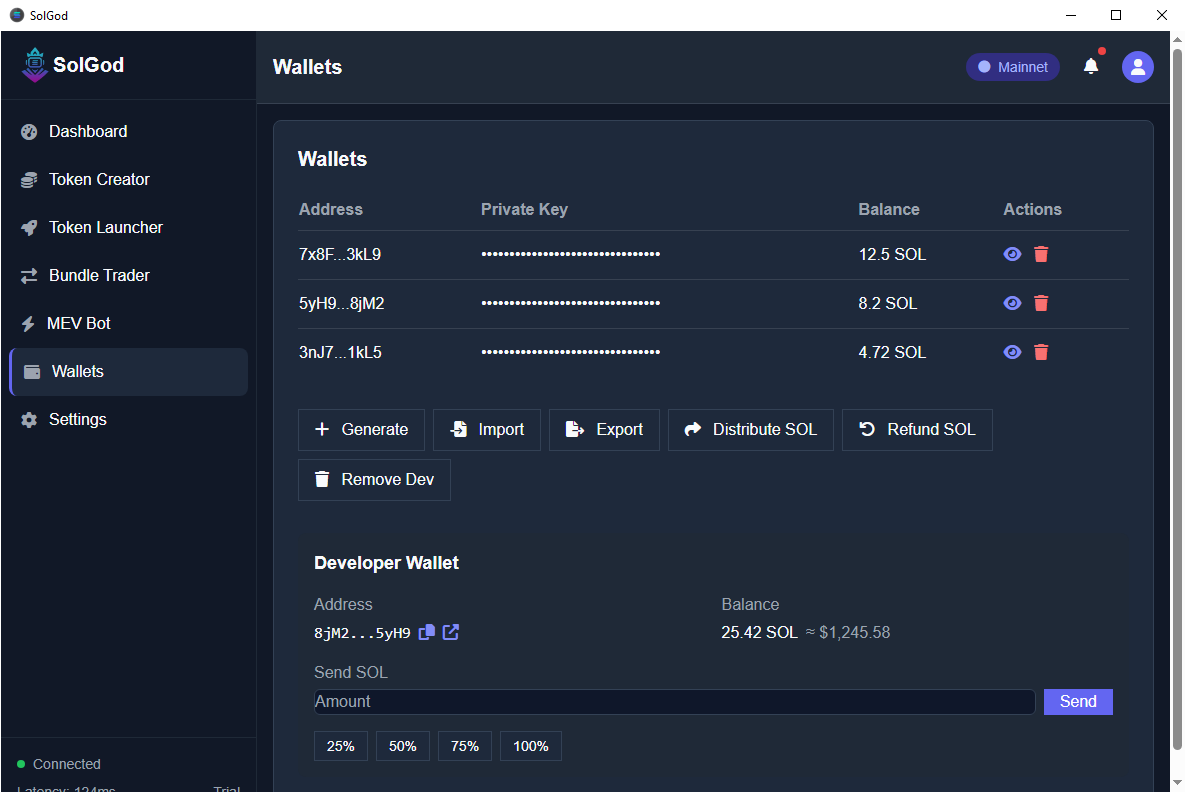Click the SolGod logo in sidebar
Viewport: 1186px width, 793px height.
35,65
